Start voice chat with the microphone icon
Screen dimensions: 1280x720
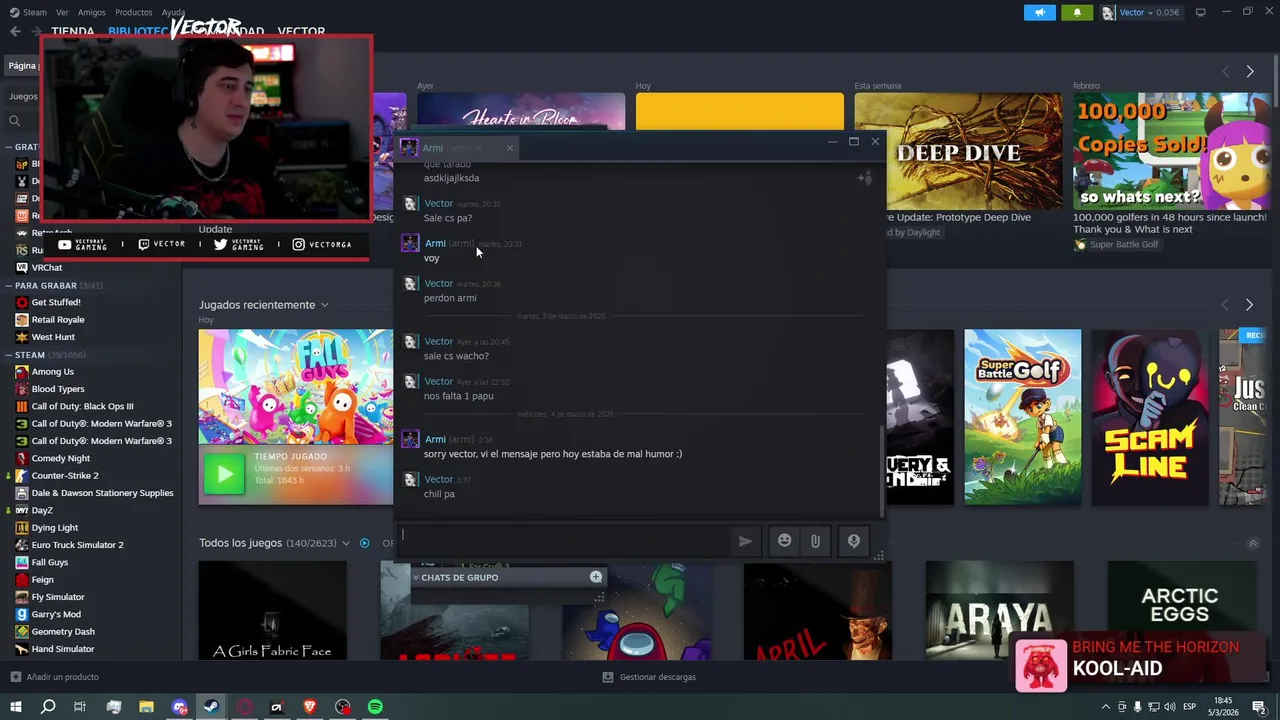(853, 541)
